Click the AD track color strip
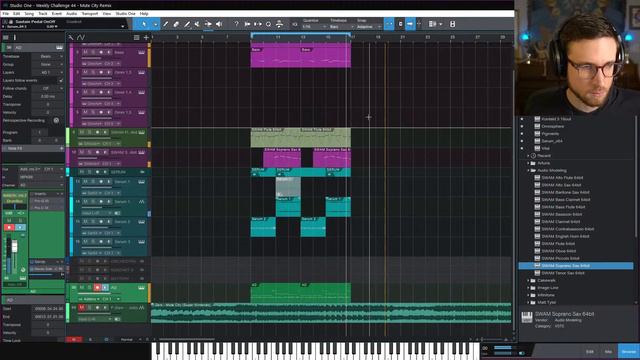 point(68,293)
